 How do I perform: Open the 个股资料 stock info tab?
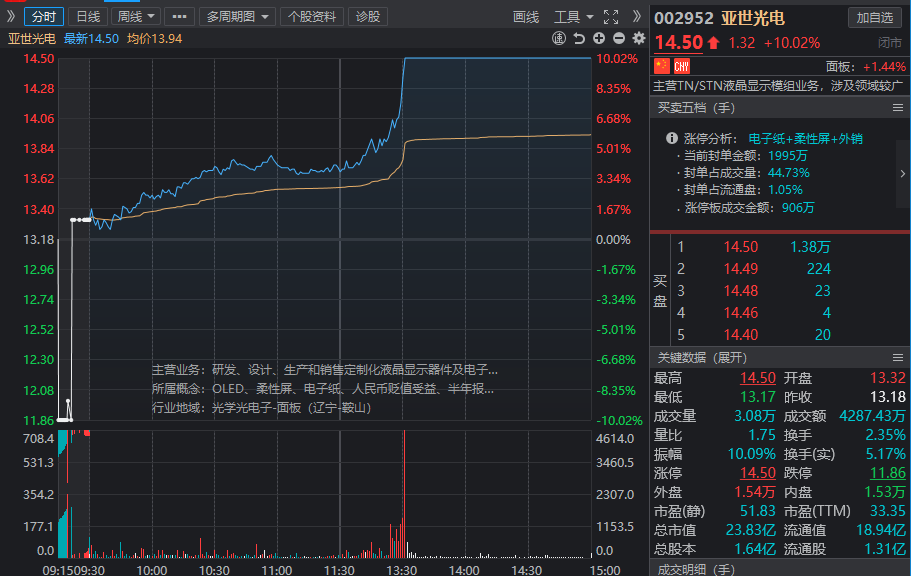coord(312,16)
